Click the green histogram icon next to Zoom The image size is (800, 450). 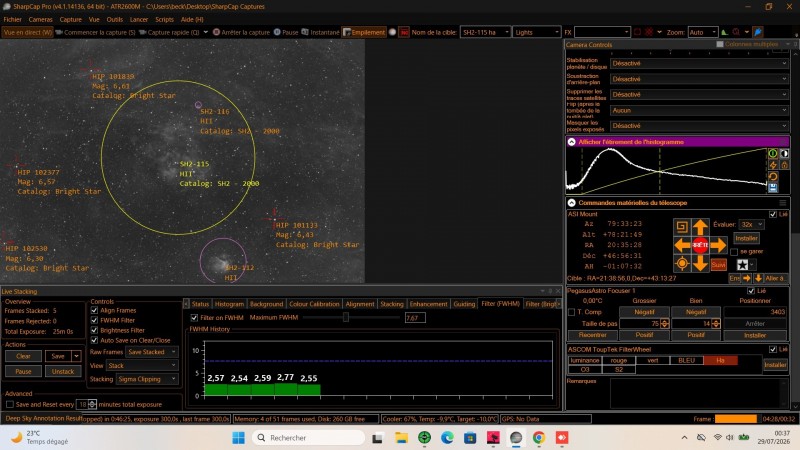tap(724, 32)
